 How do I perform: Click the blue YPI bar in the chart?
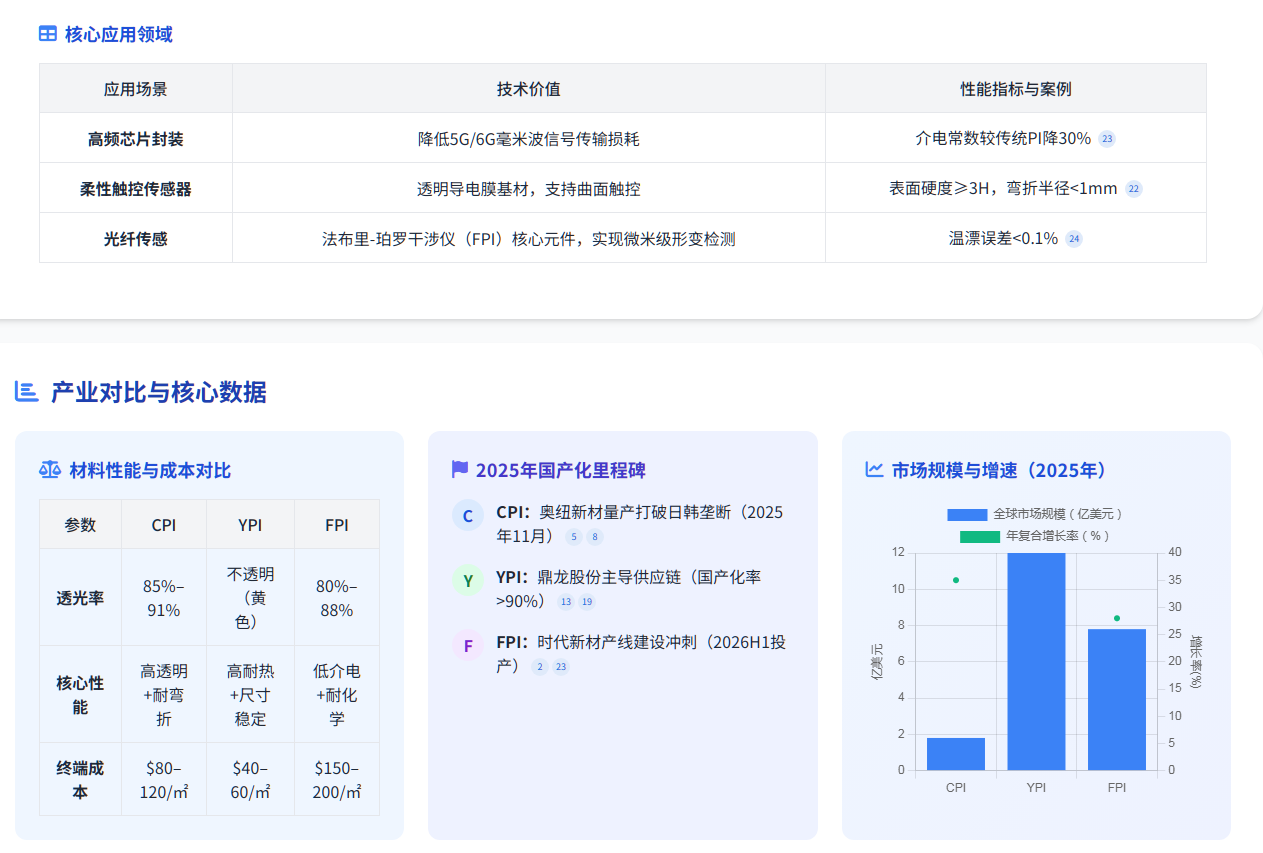coord(1036,660)
